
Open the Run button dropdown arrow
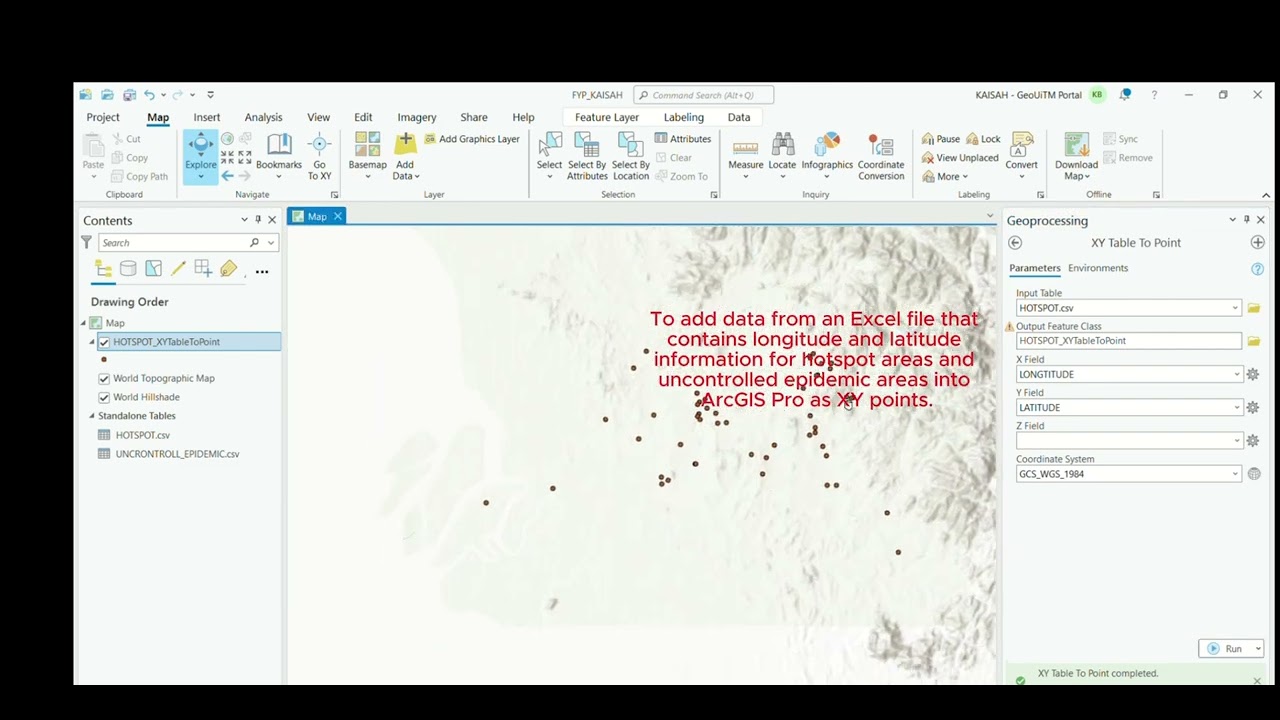[1257, 649]
